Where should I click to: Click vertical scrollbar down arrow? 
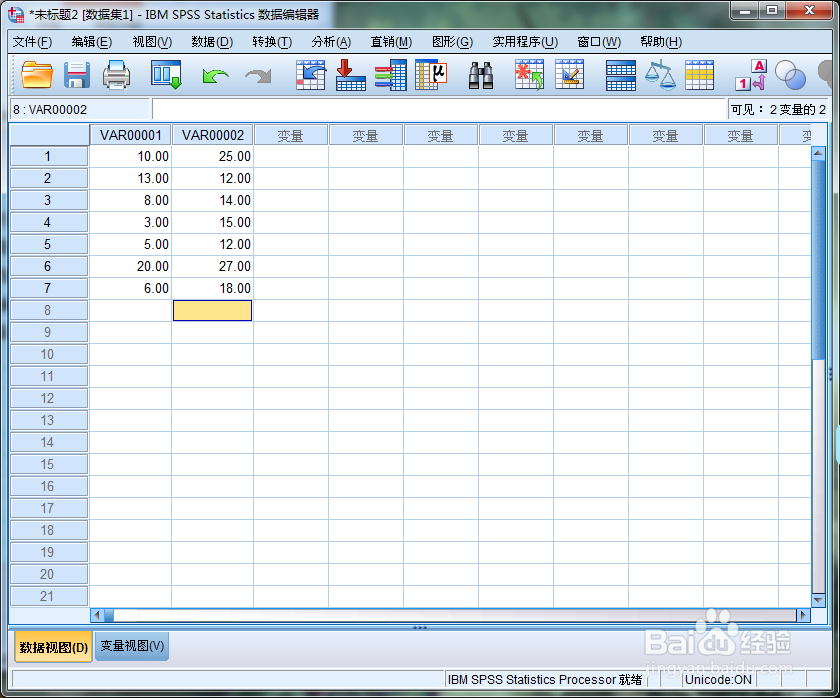click(818, 600)
